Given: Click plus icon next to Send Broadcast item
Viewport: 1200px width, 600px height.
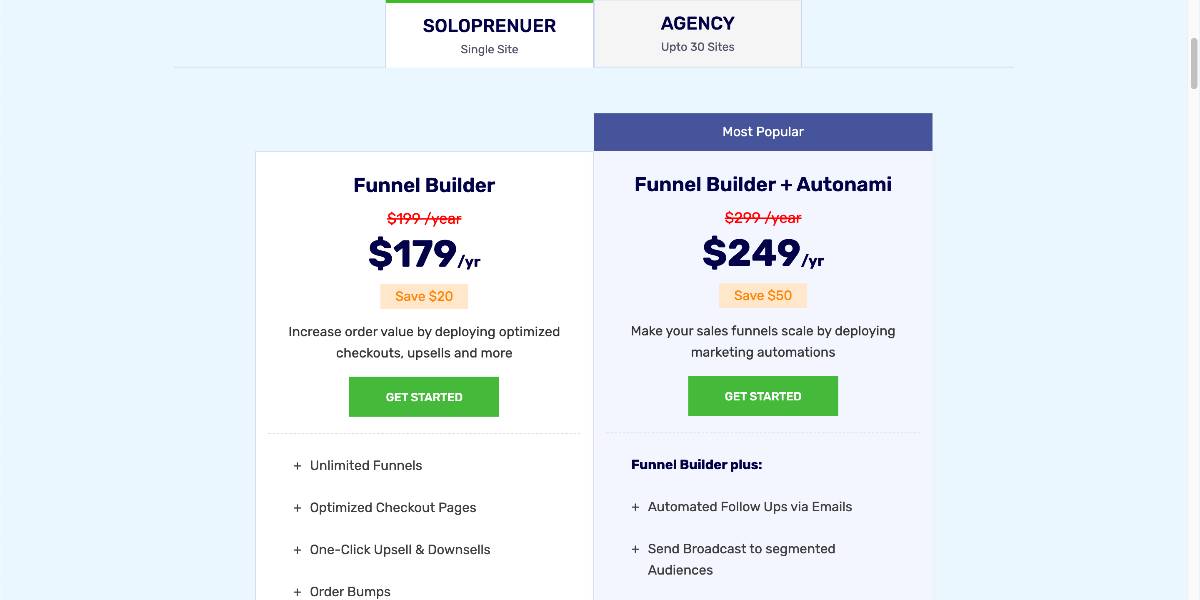Looking at the screenshot, I should 635,549.
